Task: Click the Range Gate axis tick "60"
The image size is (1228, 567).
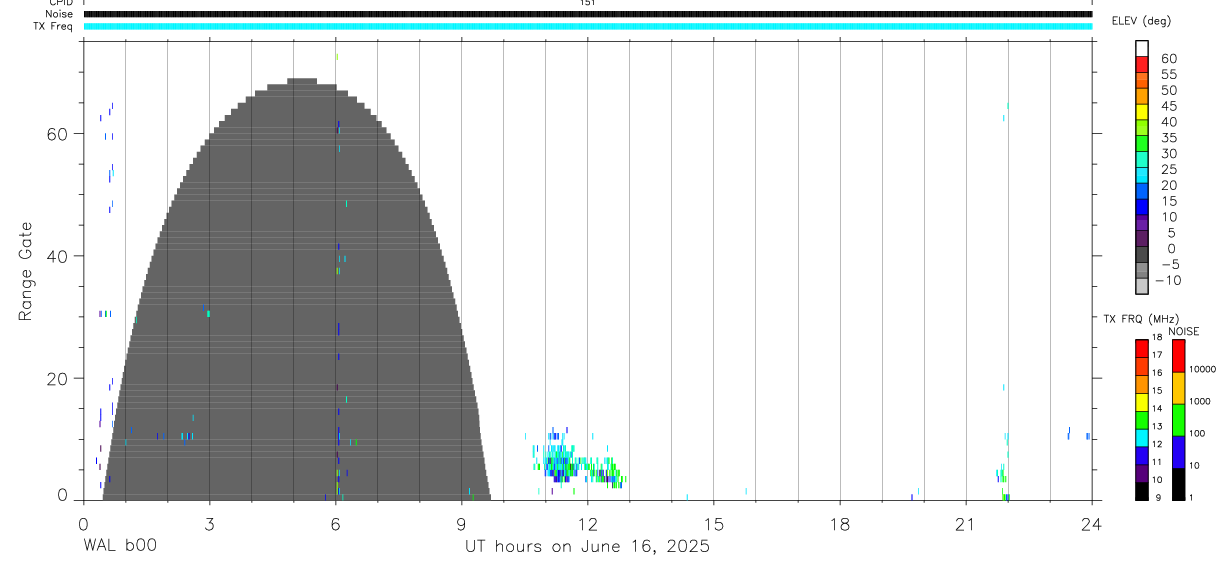Action: coord(58,134)
